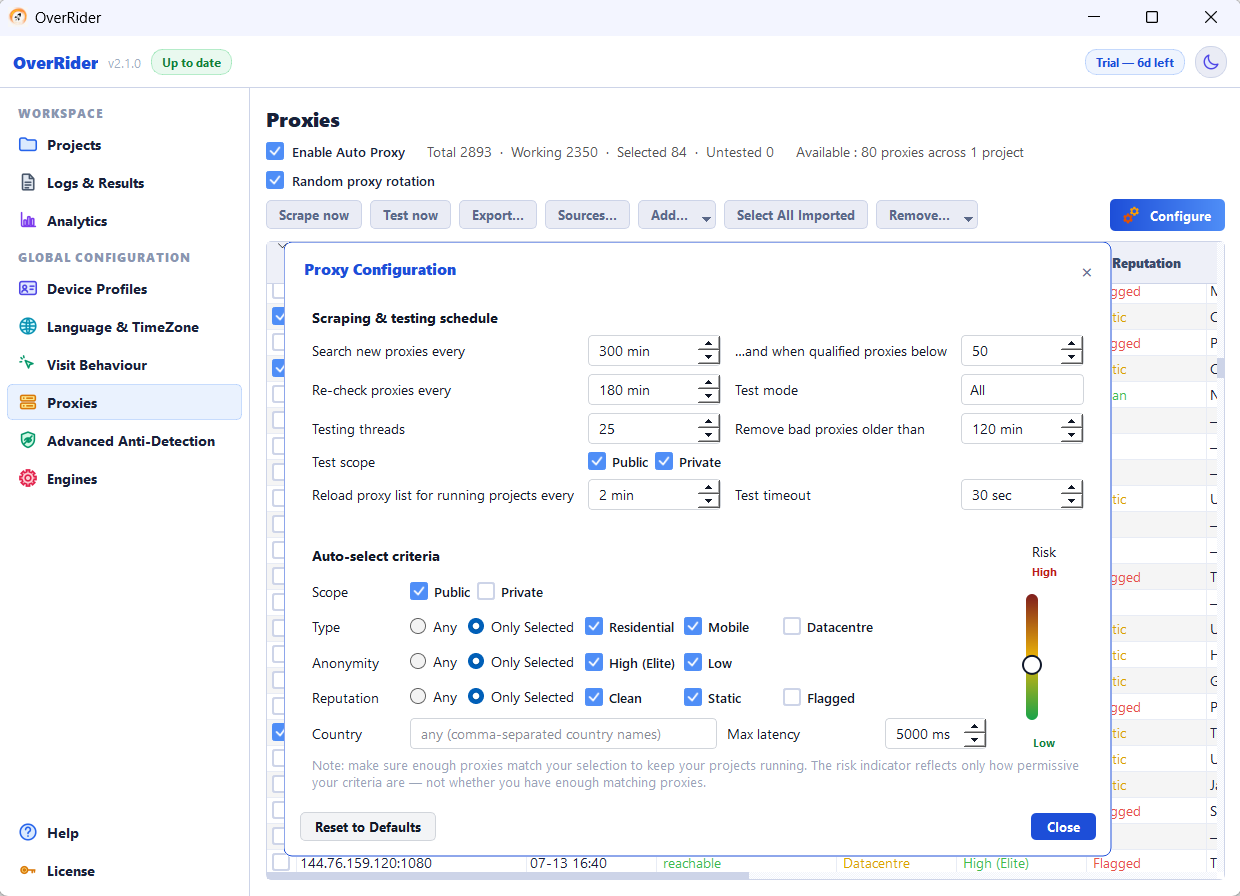This screenshot has height=896, width=1240.
Task: Select Any for Type
Action: [419, 627]
